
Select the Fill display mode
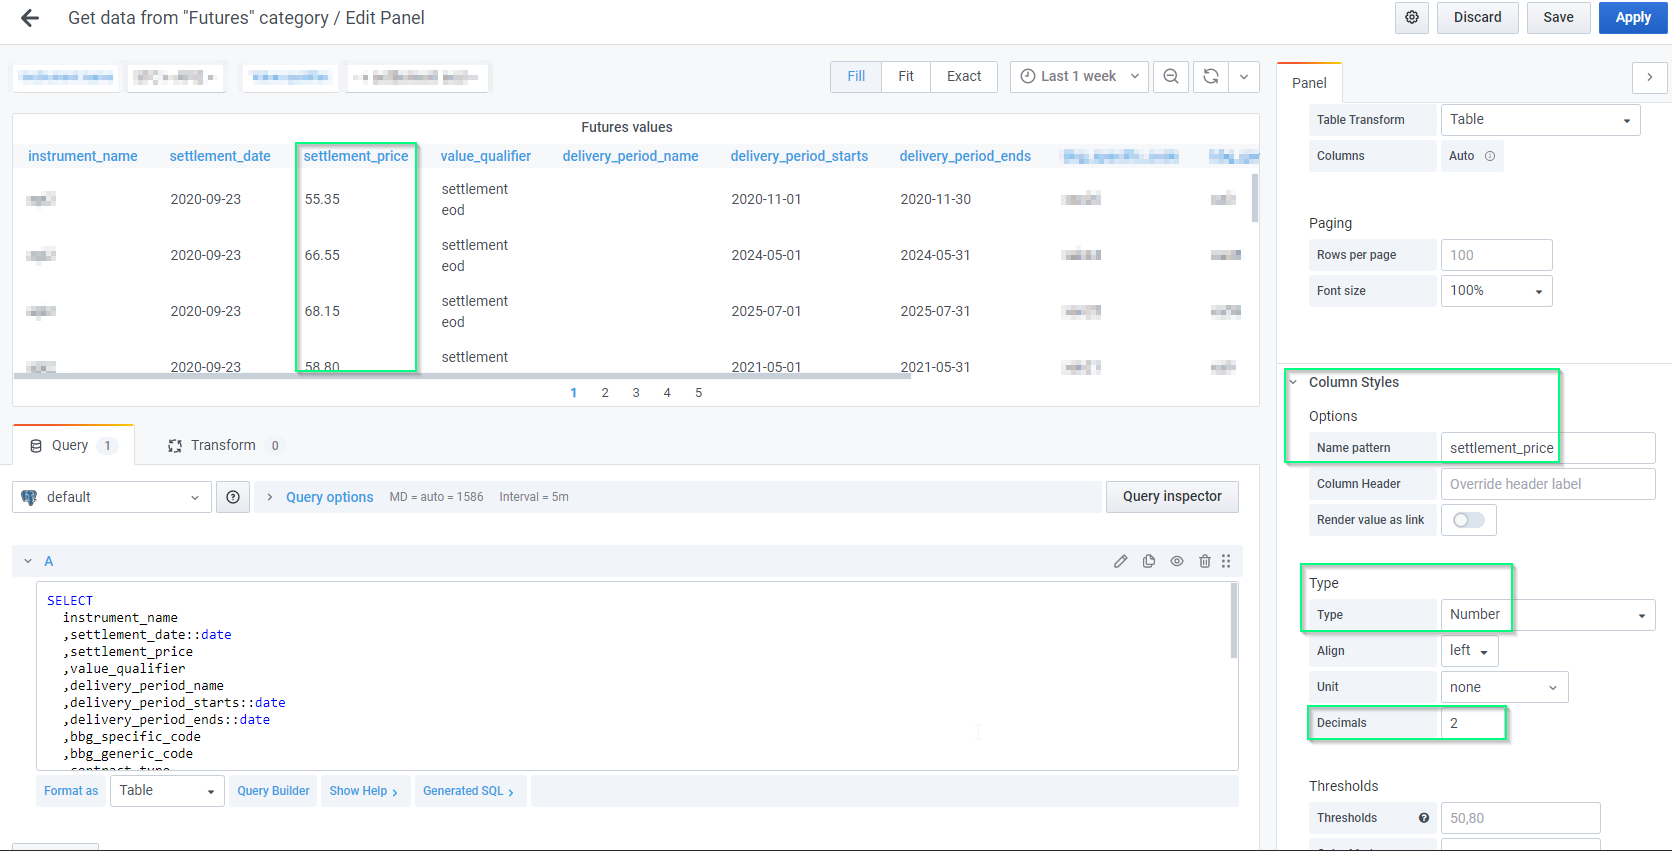point(856,76)
